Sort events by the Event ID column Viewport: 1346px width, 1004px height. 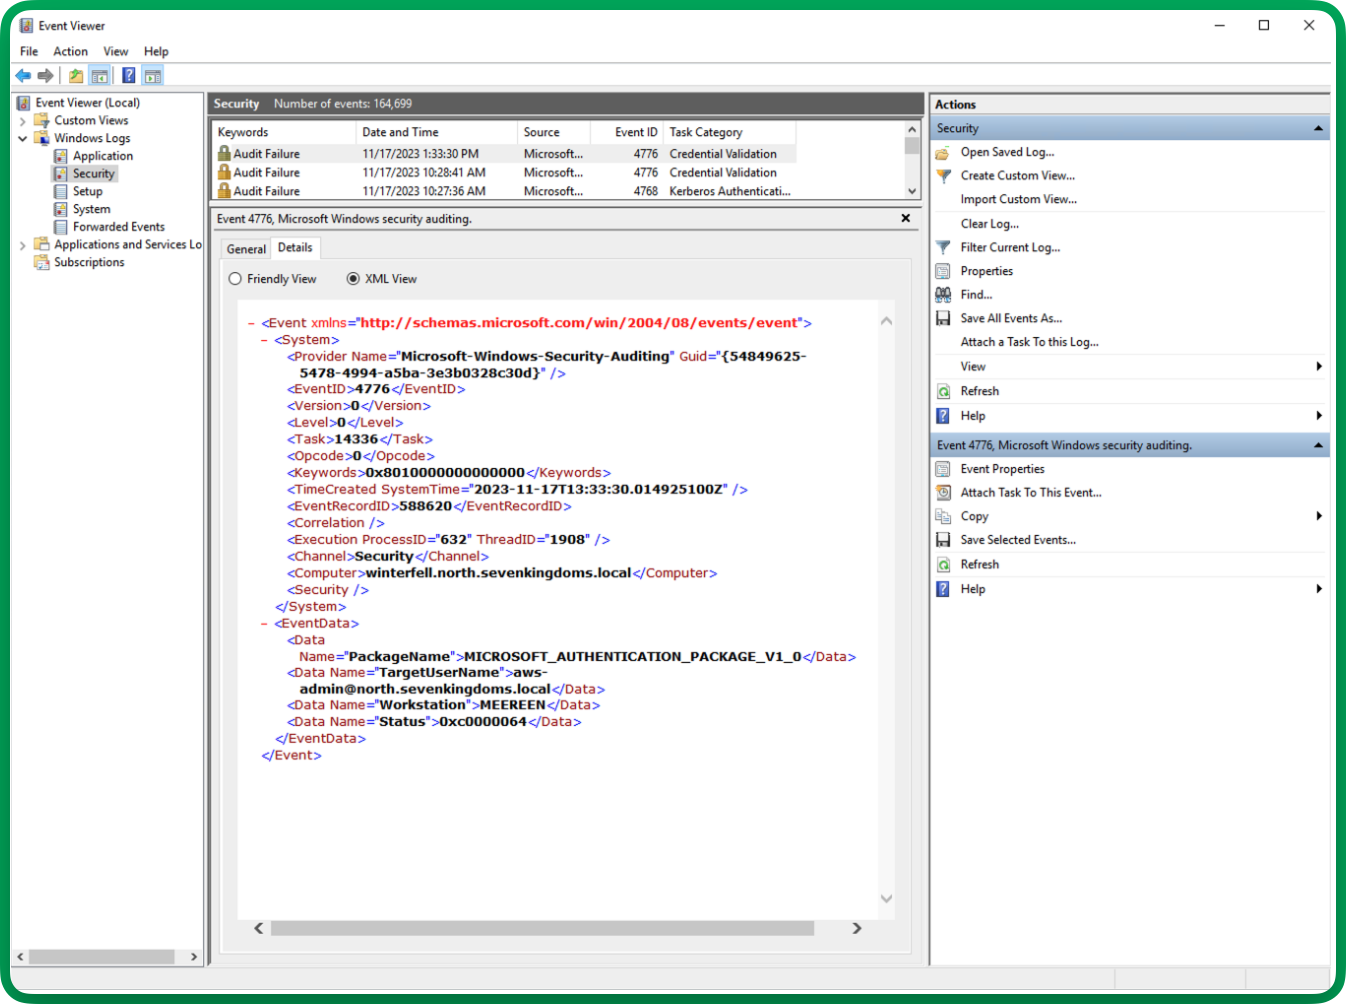coord(626,132)
